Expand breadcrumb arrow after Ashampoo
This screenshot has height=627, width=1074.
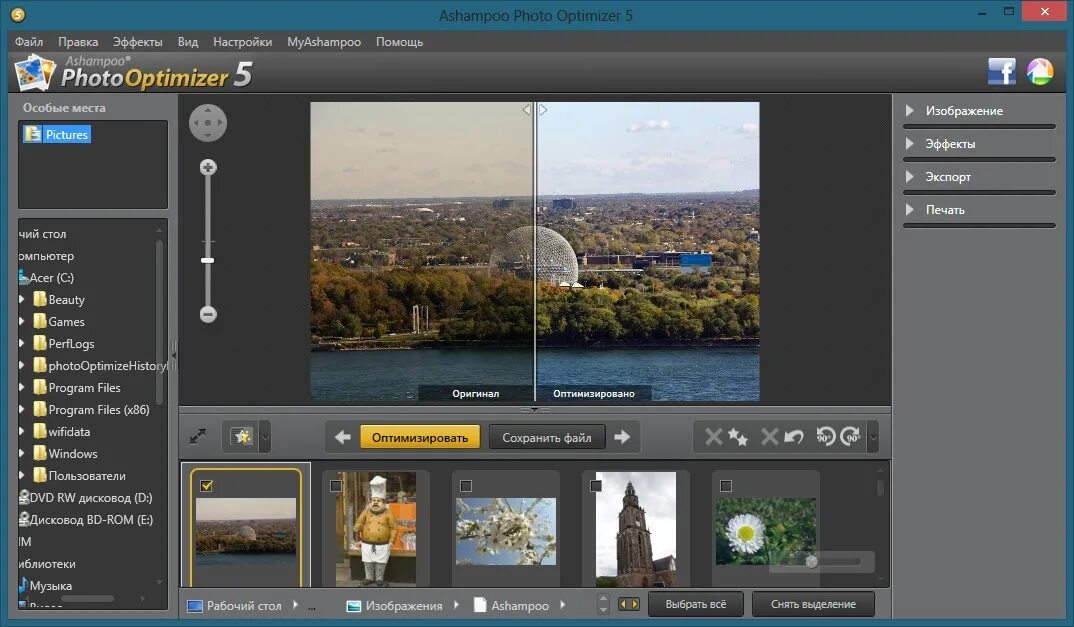pos(562,604)
